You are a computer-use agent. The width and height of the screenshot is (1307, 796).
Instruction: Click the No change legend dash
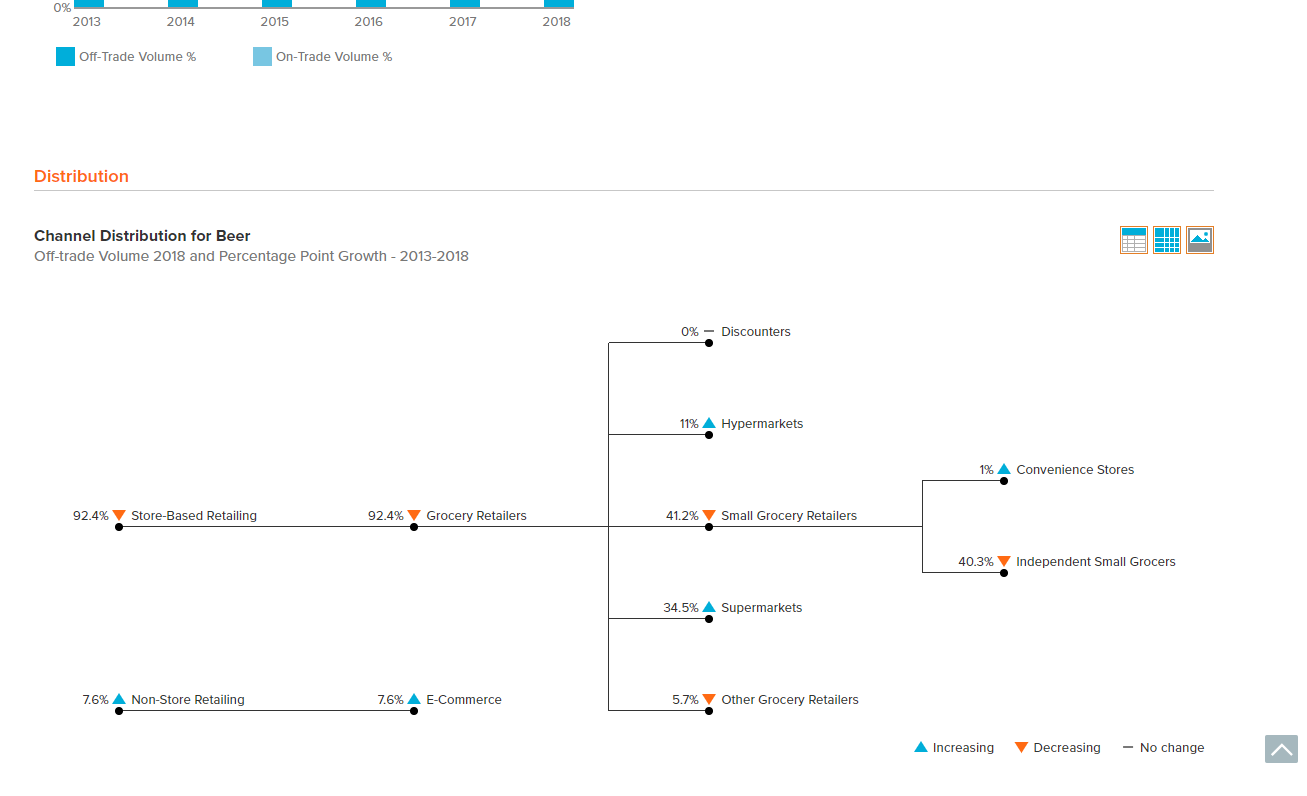[1128, 748]
